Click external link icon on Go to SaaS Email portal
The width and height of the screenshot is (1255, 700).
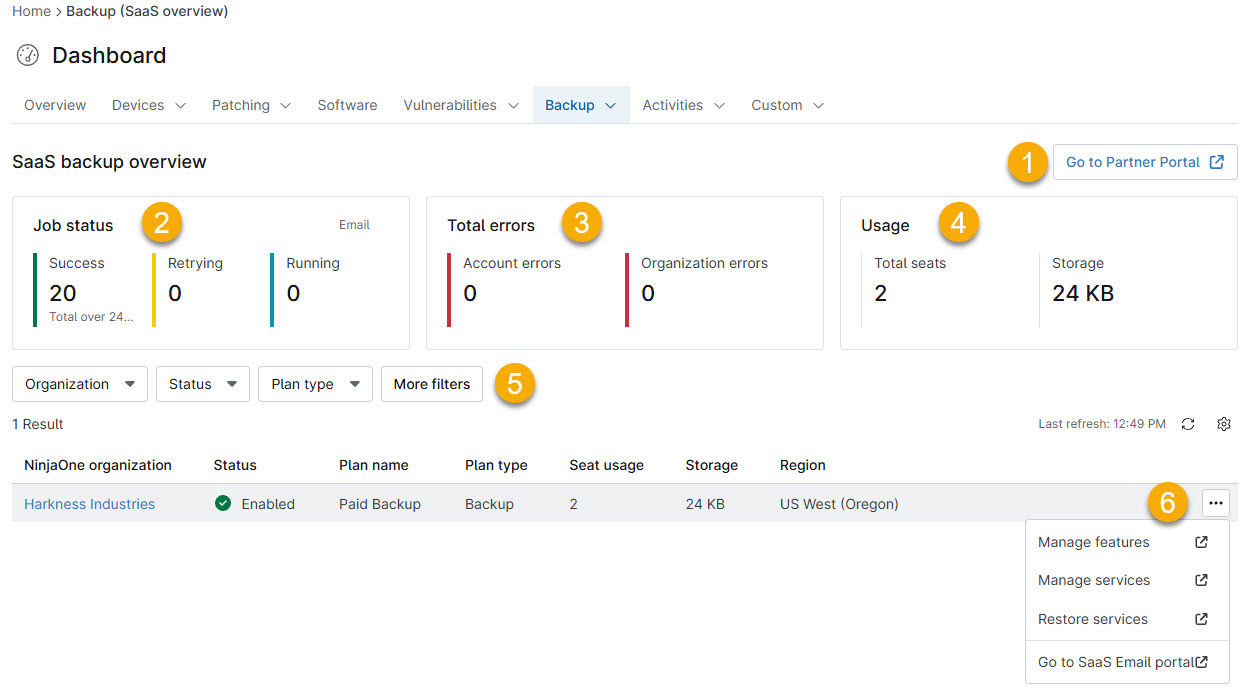click(1202, 662)
